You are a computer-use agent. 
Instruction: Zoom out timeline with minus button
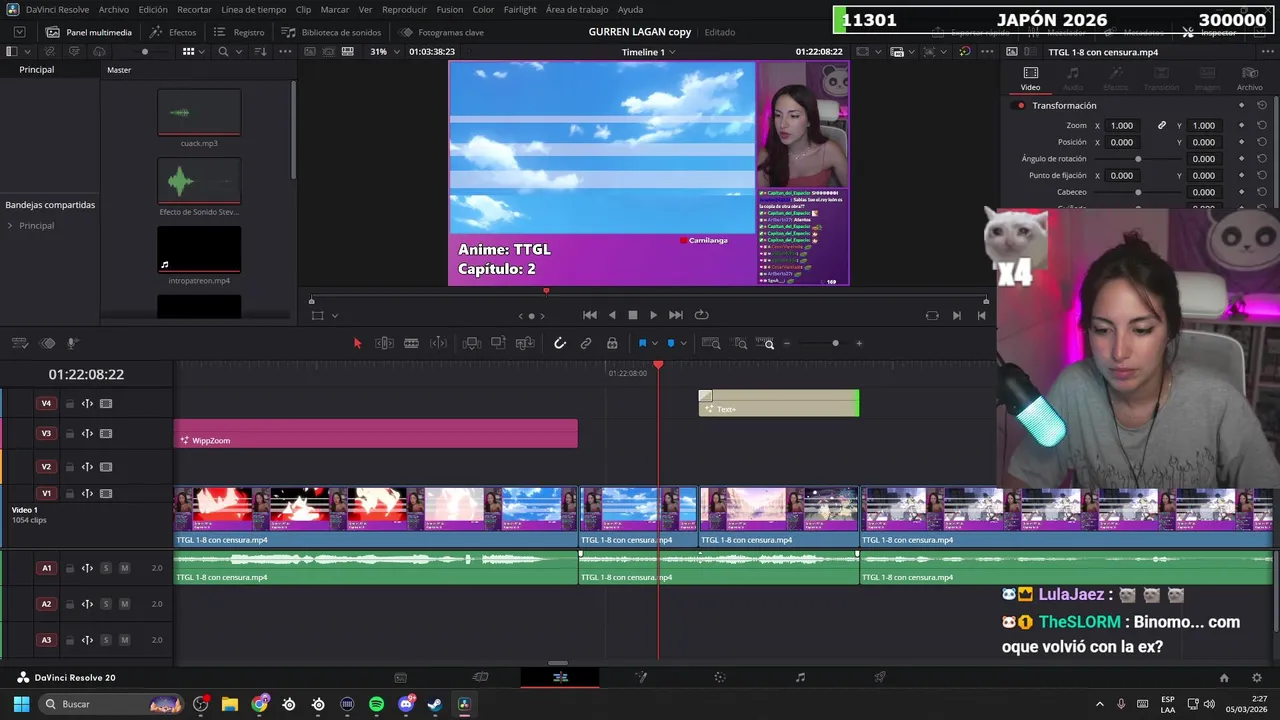click(x=787, y=343)
